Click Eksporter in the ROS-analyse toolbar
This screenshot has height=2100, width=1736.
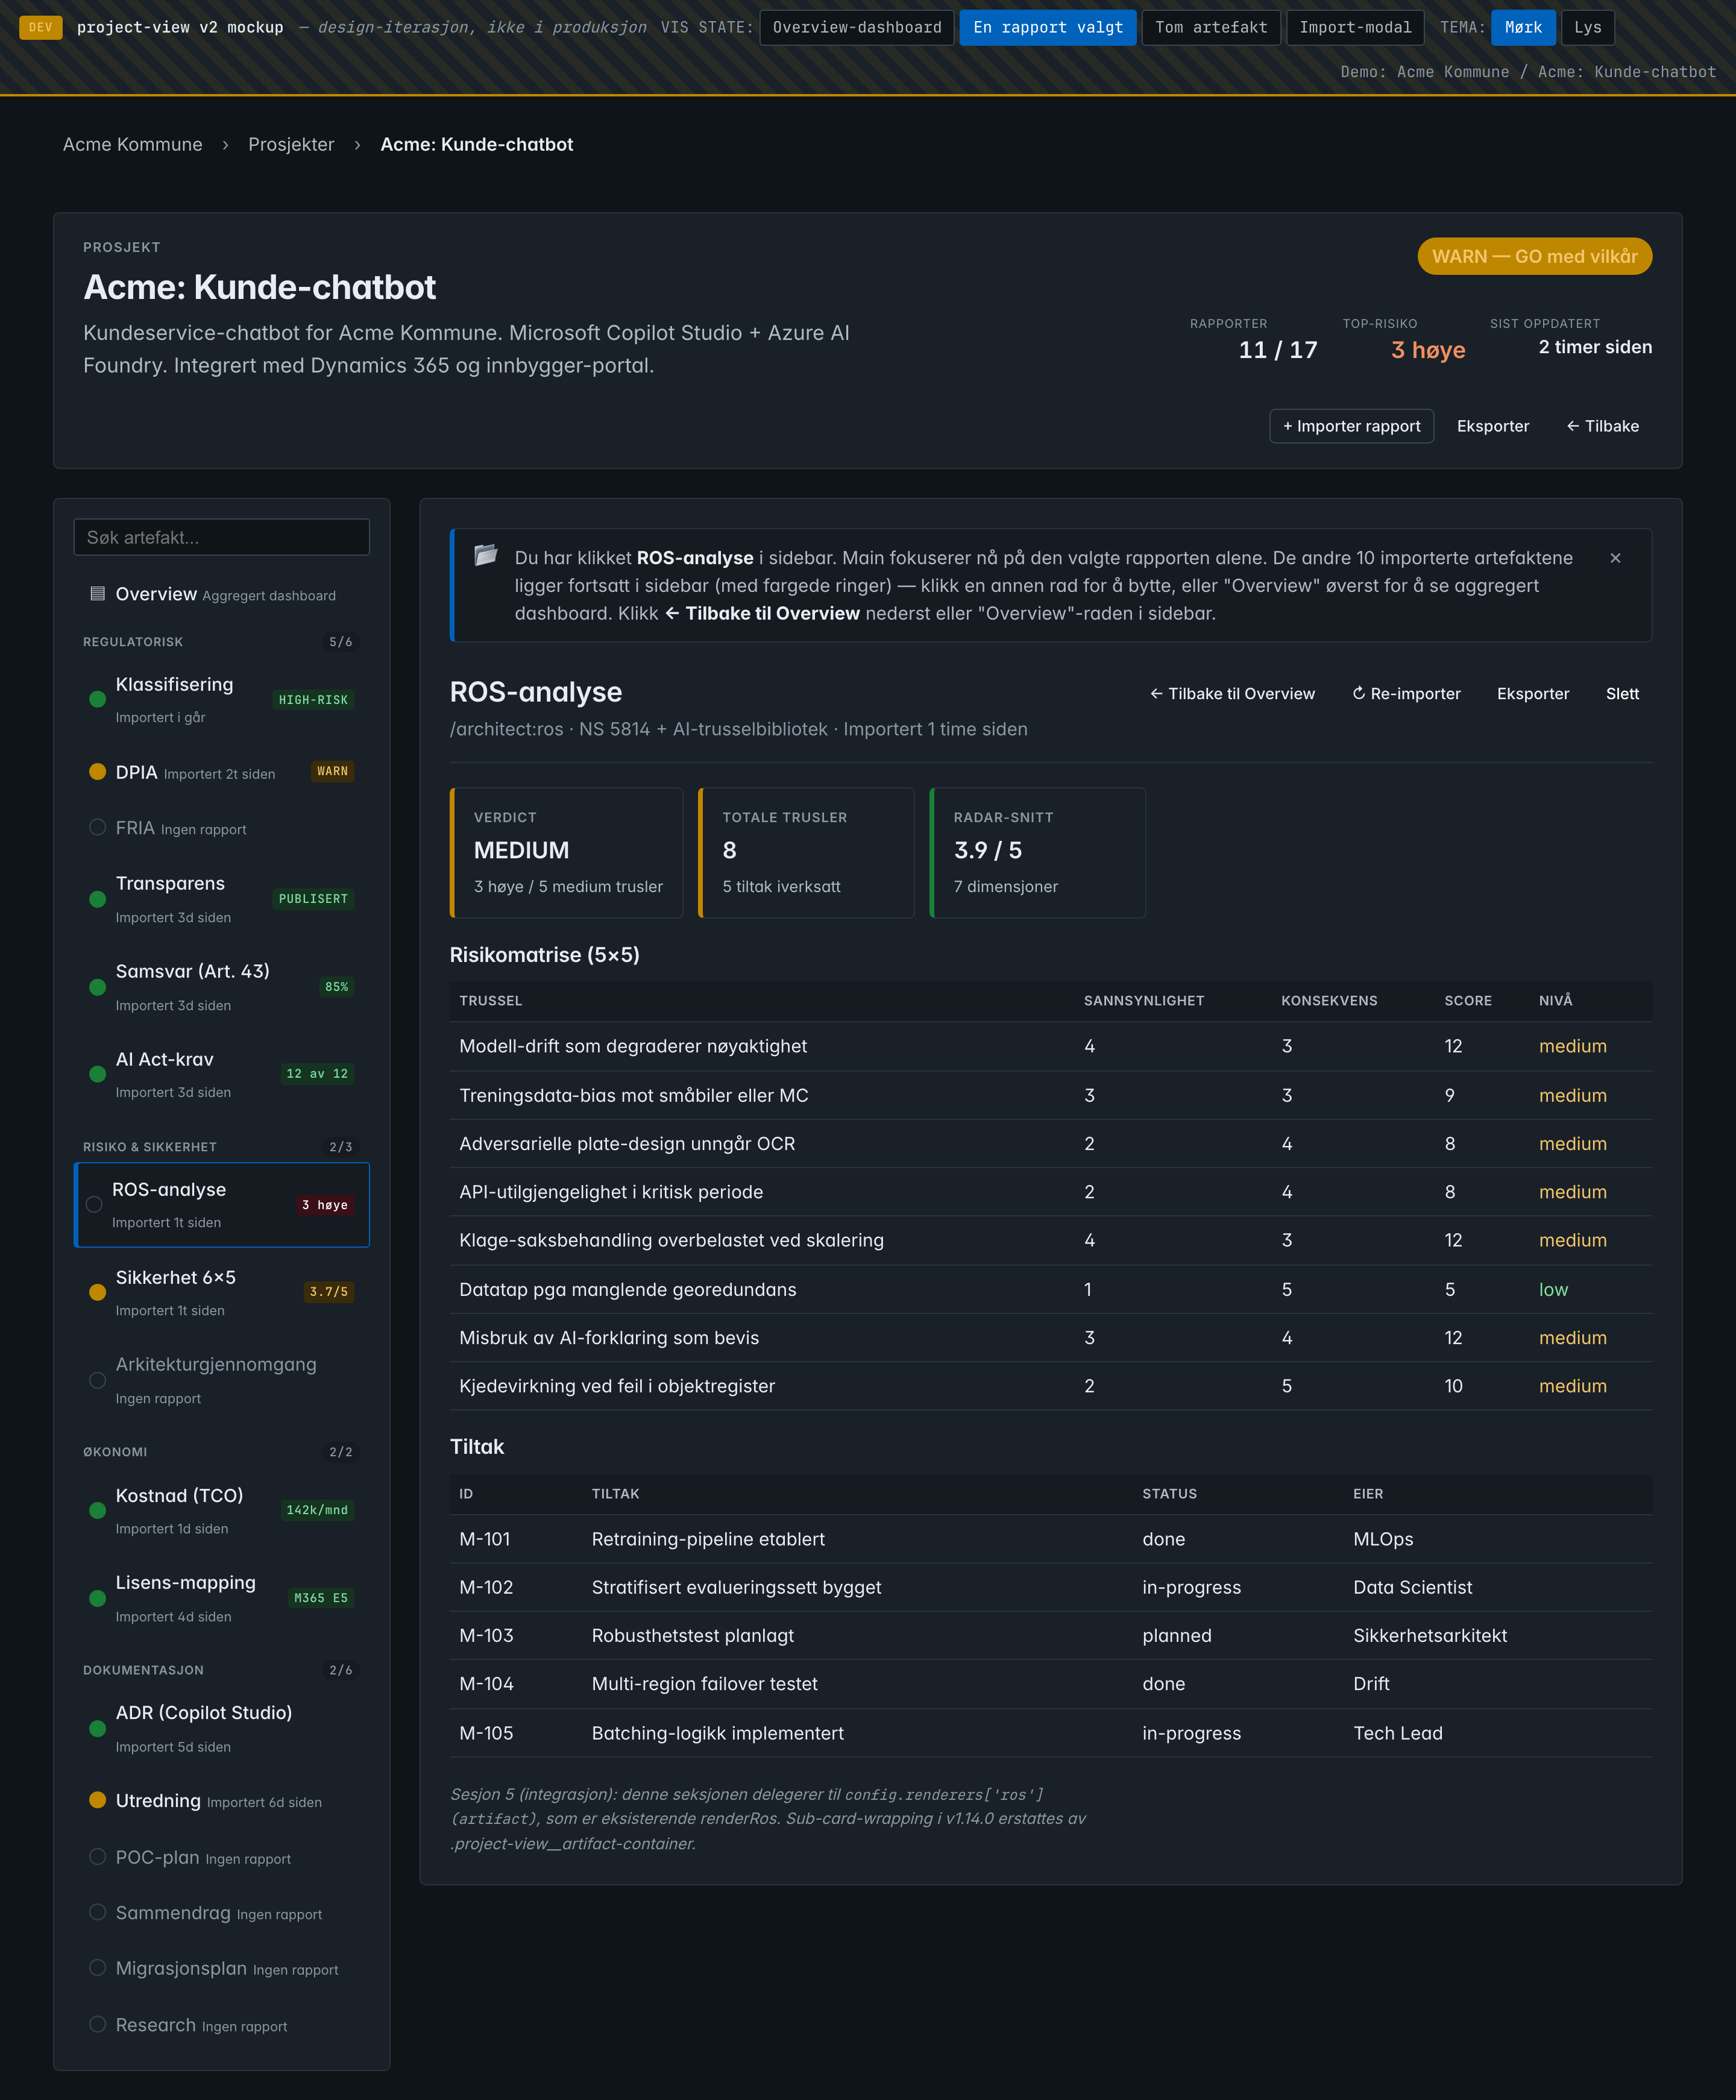pos(1533,693)
